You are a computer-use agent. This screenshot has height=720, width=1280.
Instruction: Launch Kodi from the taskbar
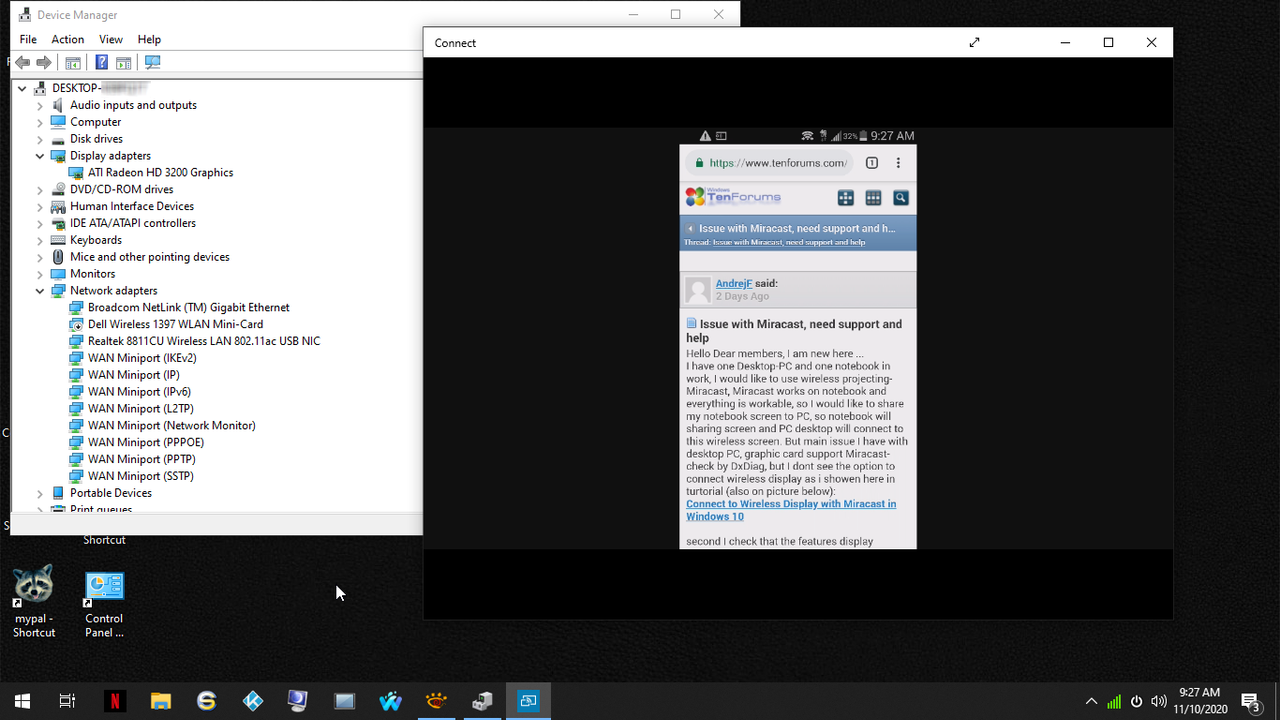(253, 701)
